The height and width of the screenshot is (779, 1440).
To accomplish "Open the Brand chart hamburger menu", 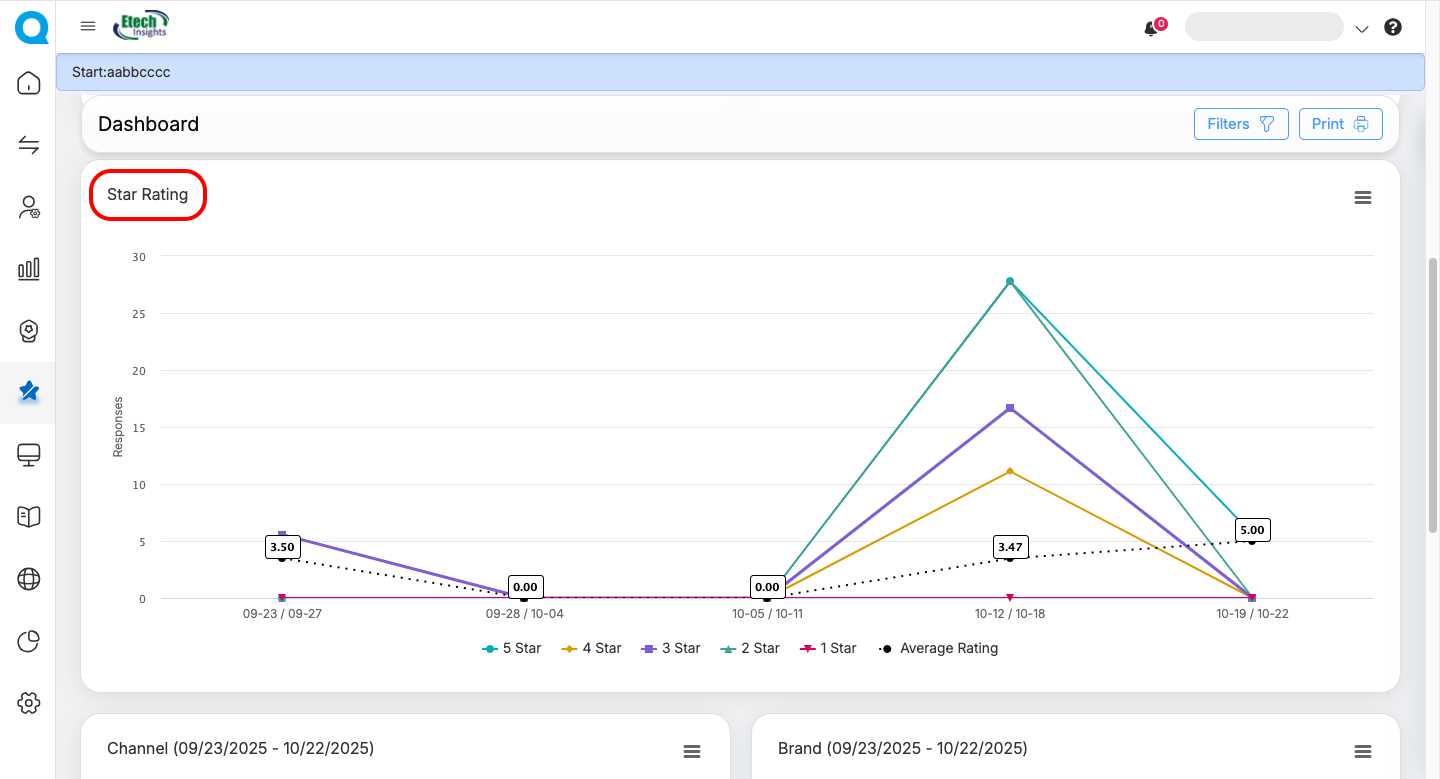I will [x=1362, y=751].
